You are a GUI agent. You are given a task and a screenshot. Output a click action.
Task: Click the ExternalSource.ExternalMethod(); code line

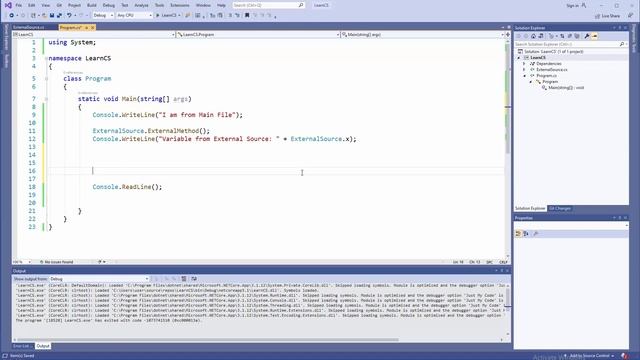(151, 131)
